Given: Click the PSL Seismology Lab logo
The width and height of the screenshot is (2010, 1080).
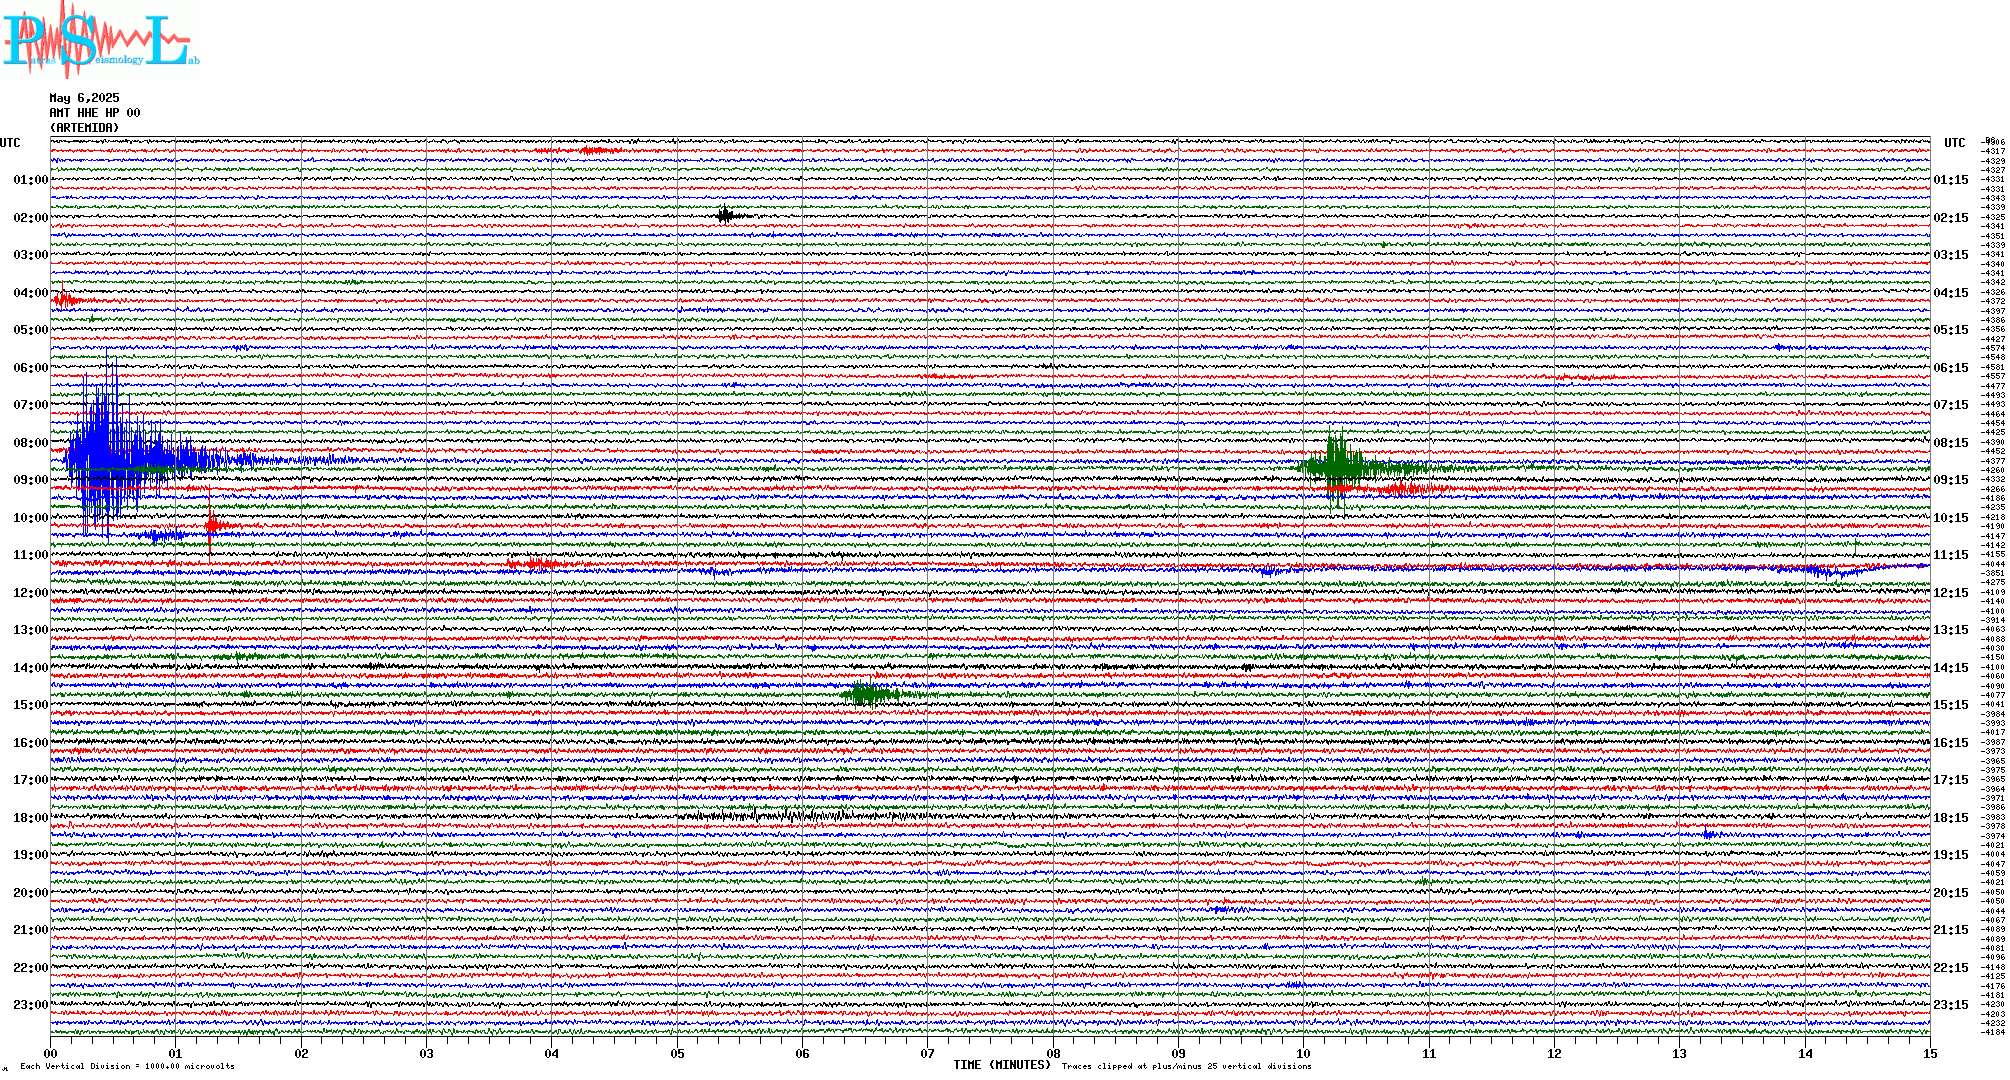Looking at the screenshot, I should tap(100, 40).
